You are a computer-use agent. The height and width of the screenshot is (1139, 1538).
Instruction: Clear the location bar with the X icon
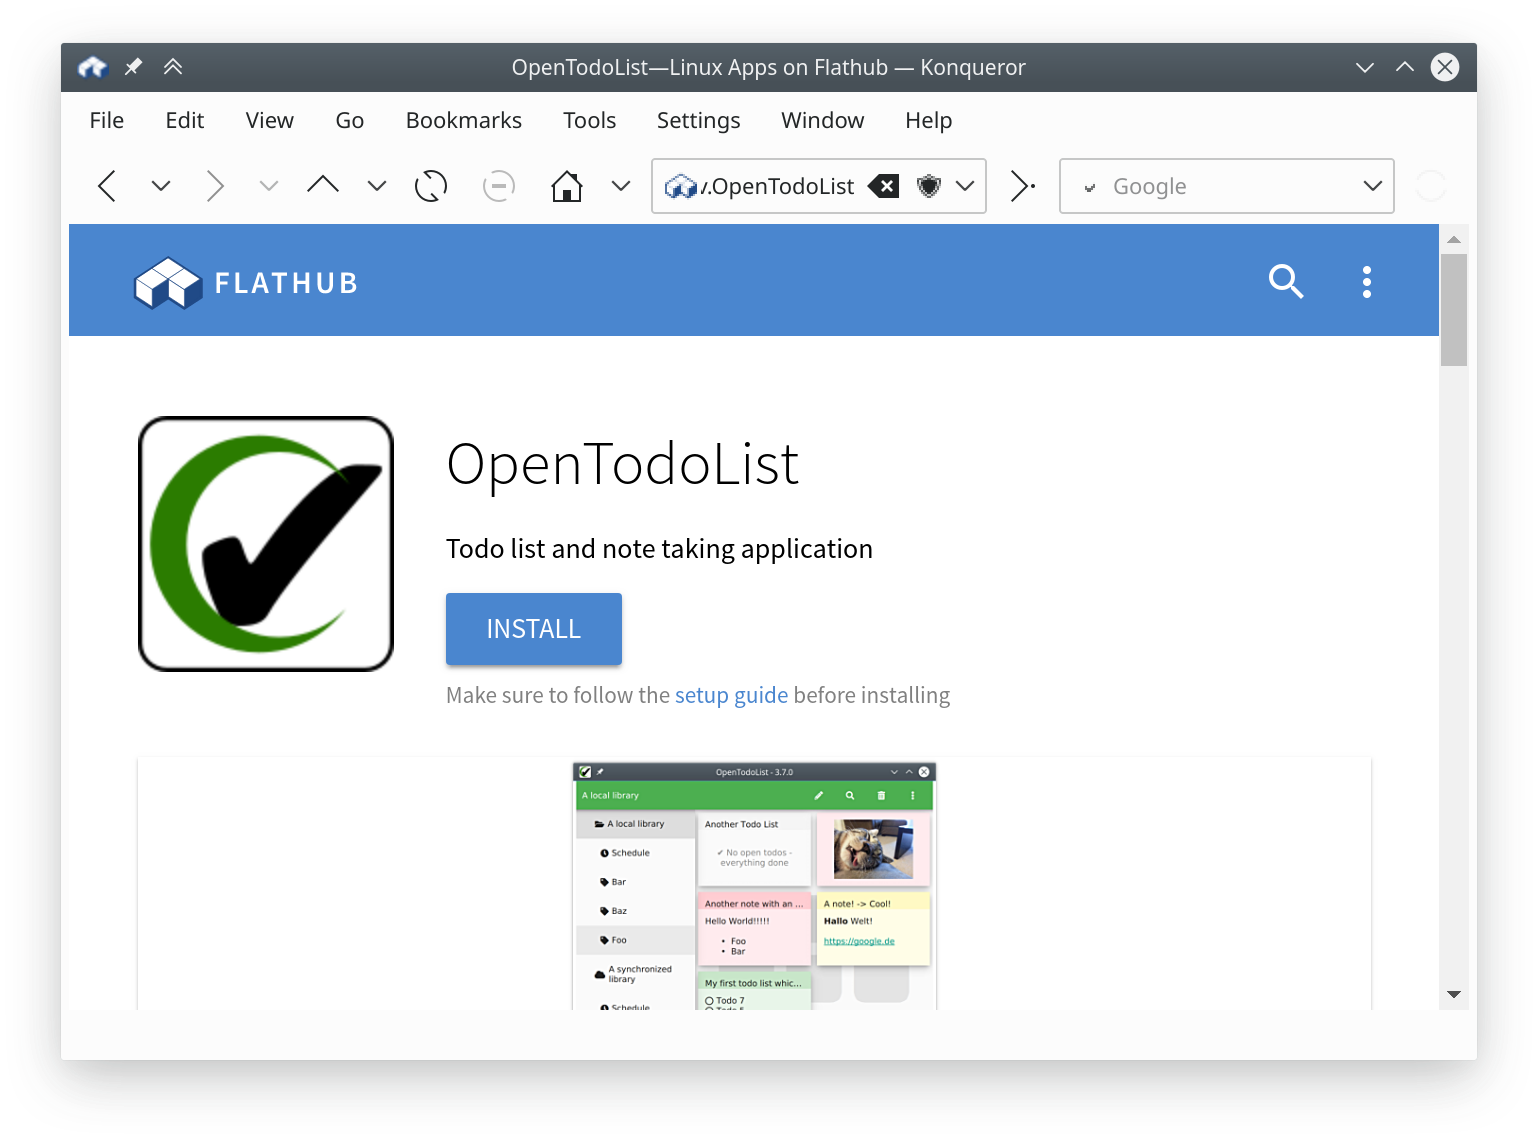tap(883, 186)
